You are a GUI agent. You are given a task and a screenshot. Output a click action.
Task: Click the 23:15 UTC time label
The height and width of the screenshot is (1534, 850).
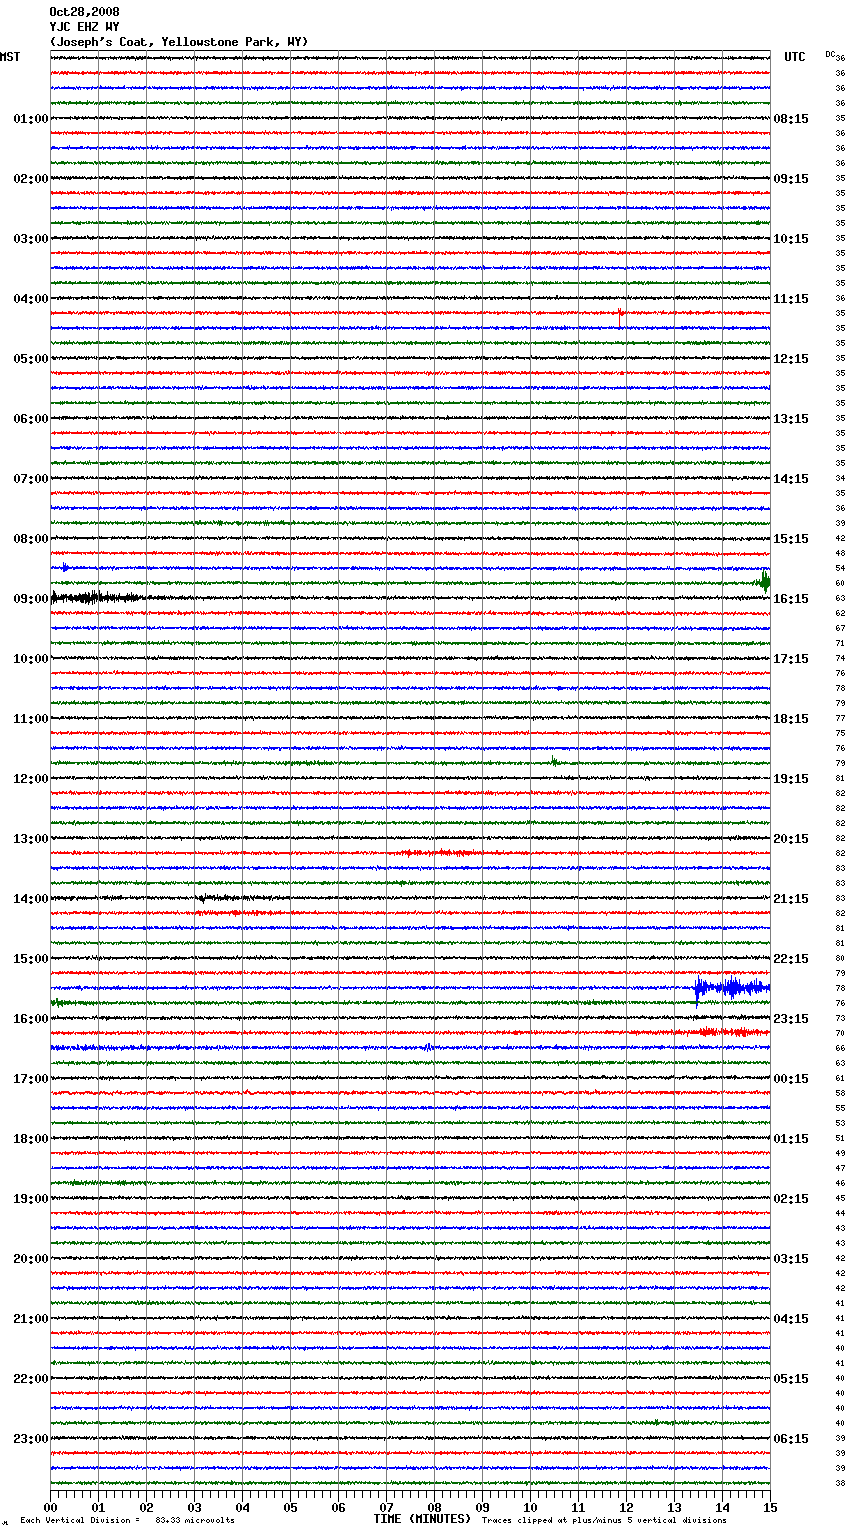click(x=791, y=1019)
